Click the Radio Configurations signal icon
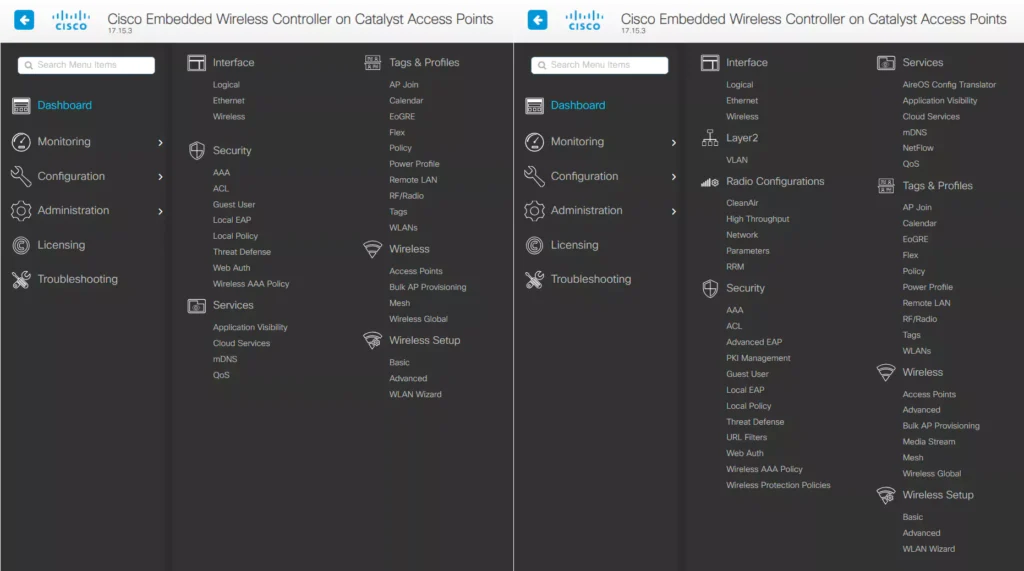Image resolution: width=1024 pixels, height=571 pixels. 710,182
